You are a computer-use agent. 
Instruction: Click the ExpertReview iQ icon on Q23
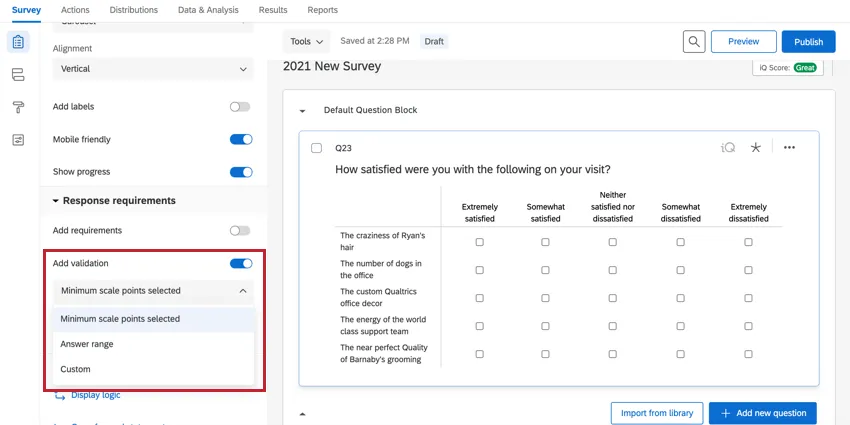(728, 148)
